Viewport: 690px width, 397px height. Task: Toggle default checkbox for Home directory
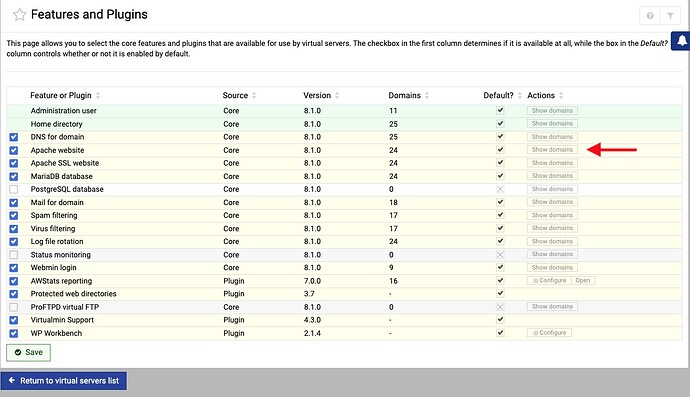tap(500, 123)
